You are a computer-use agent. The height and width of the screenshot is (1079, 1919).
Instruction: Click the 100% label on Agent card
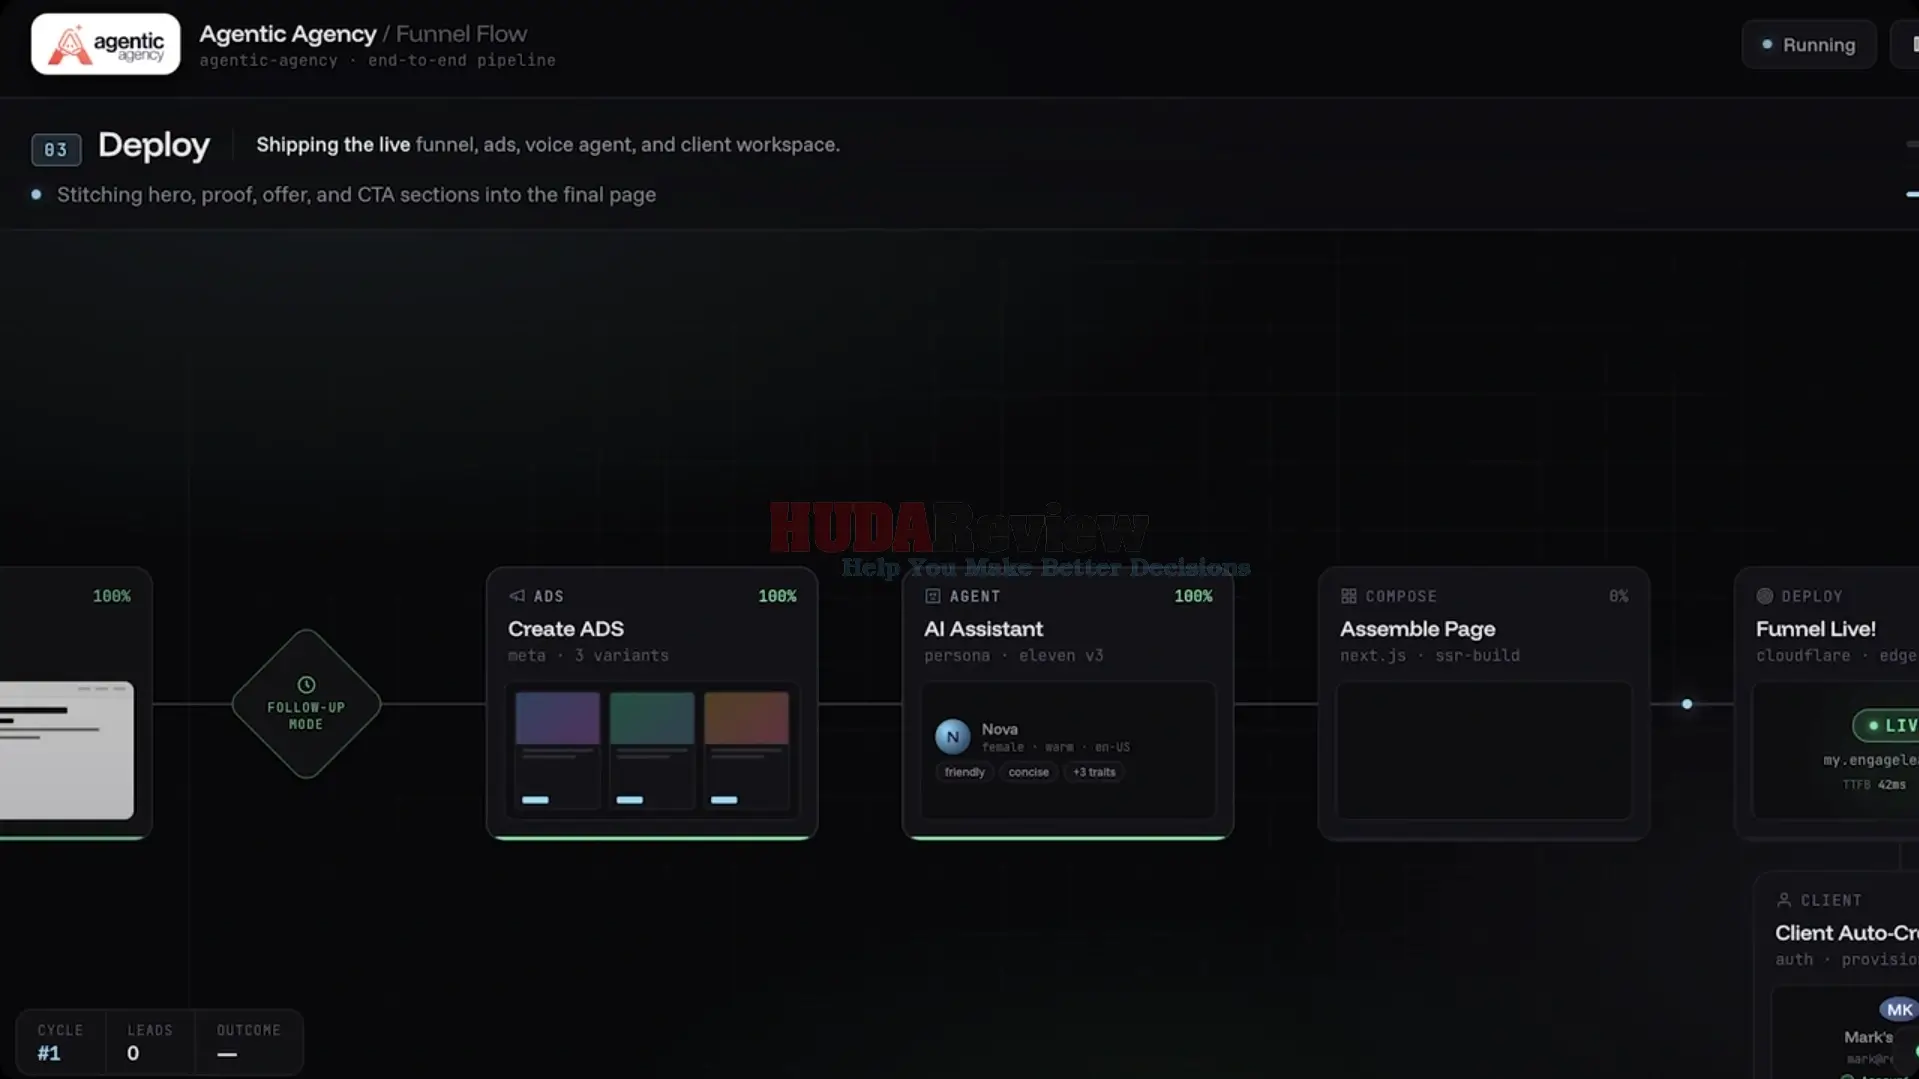tap(1193, 596)
